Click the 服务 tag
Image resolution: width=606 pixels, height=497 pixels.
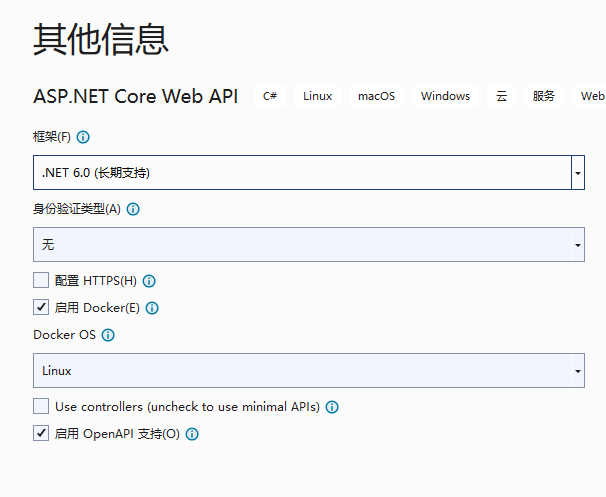pos(543,96)
